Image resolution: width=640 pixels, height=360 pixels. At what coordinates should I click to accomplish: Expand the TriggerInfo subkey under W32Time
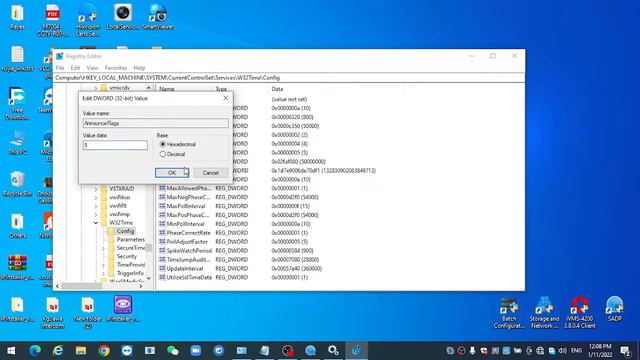(103, 273)
